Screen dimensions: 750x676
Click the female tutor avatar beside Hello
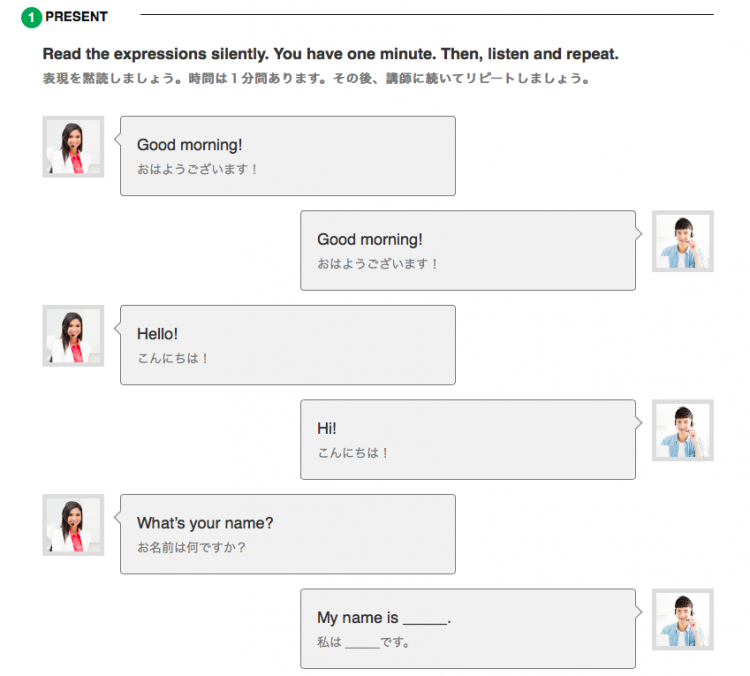[x=73, y=336]
